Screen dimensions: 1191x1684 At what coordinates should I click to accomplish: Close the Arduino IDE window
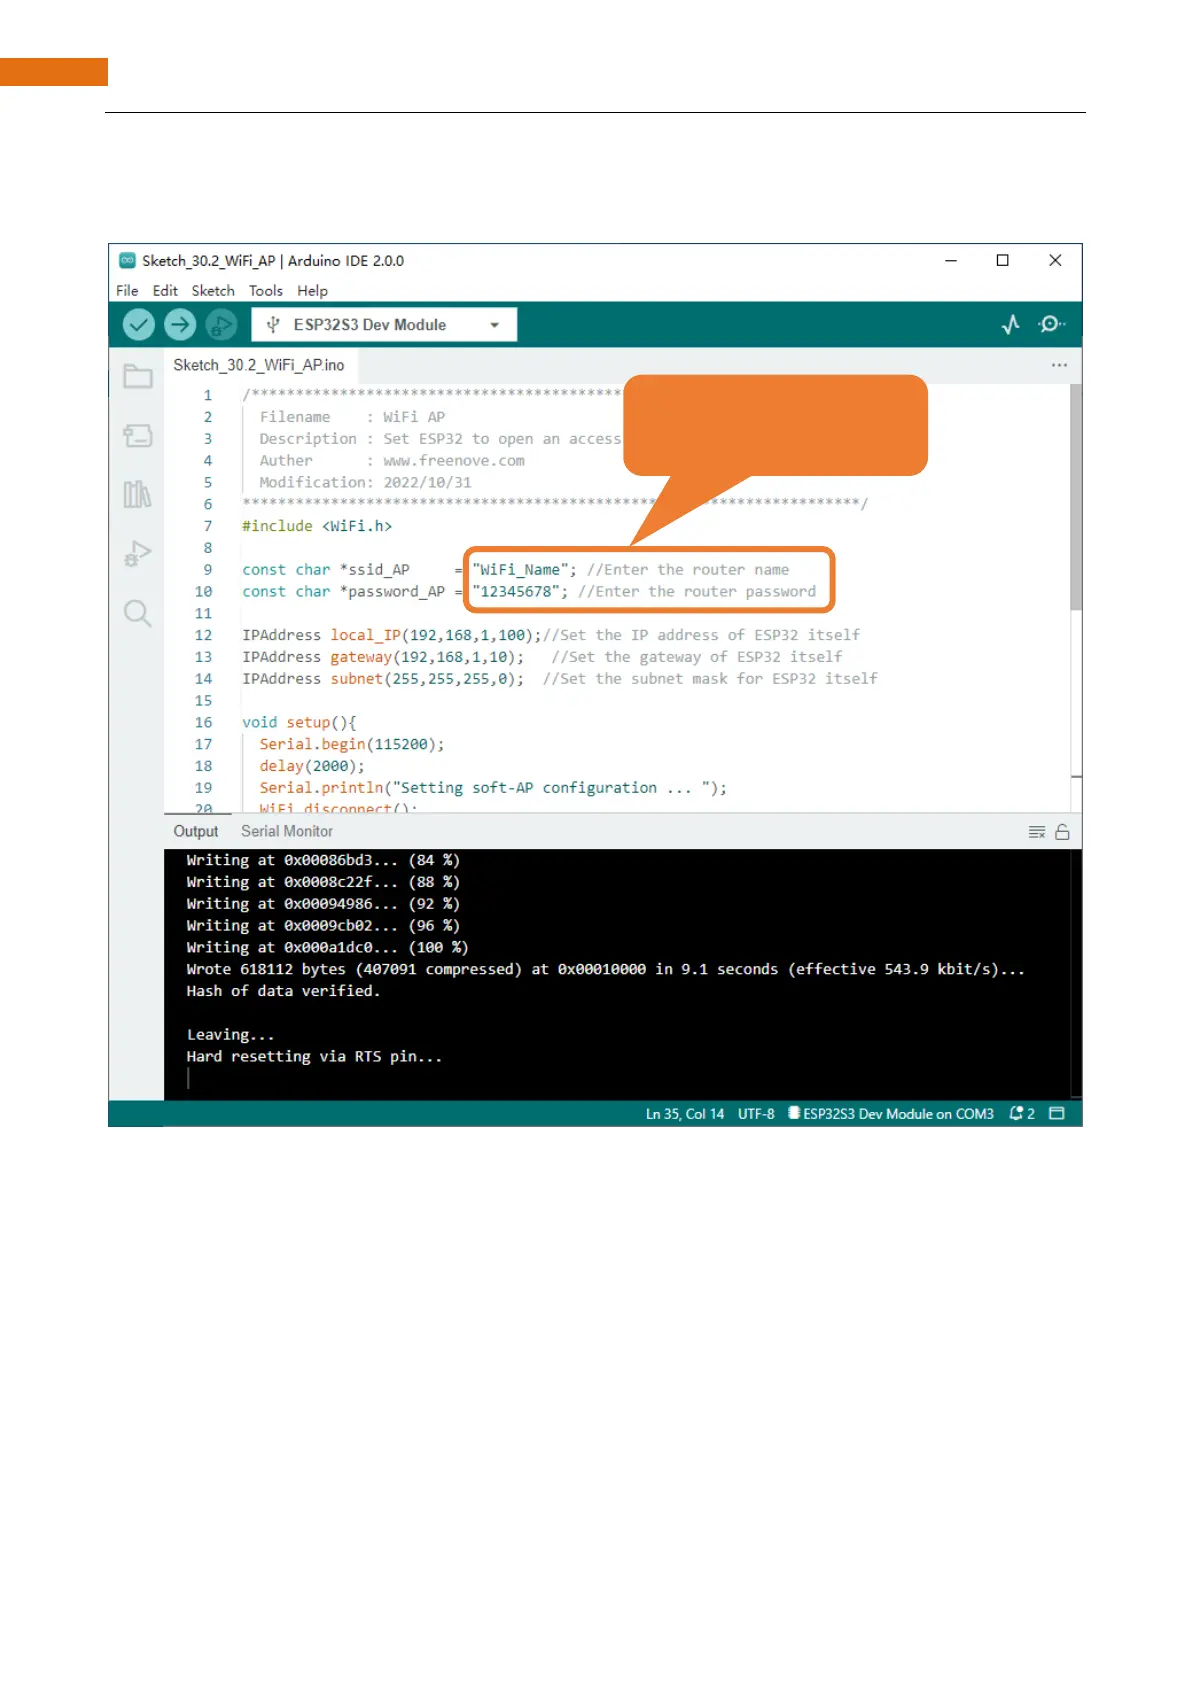[1055, 260]
